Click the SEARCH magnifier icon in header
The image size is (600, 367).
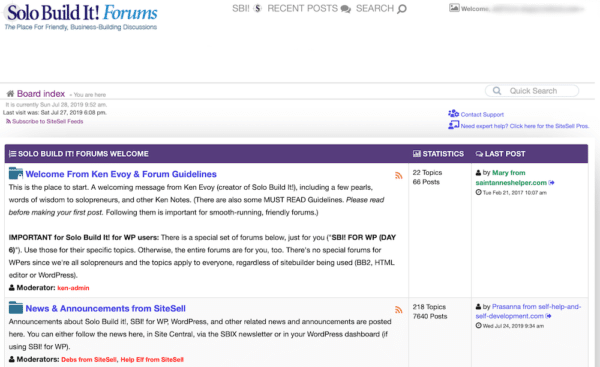[x=402, y=9]
